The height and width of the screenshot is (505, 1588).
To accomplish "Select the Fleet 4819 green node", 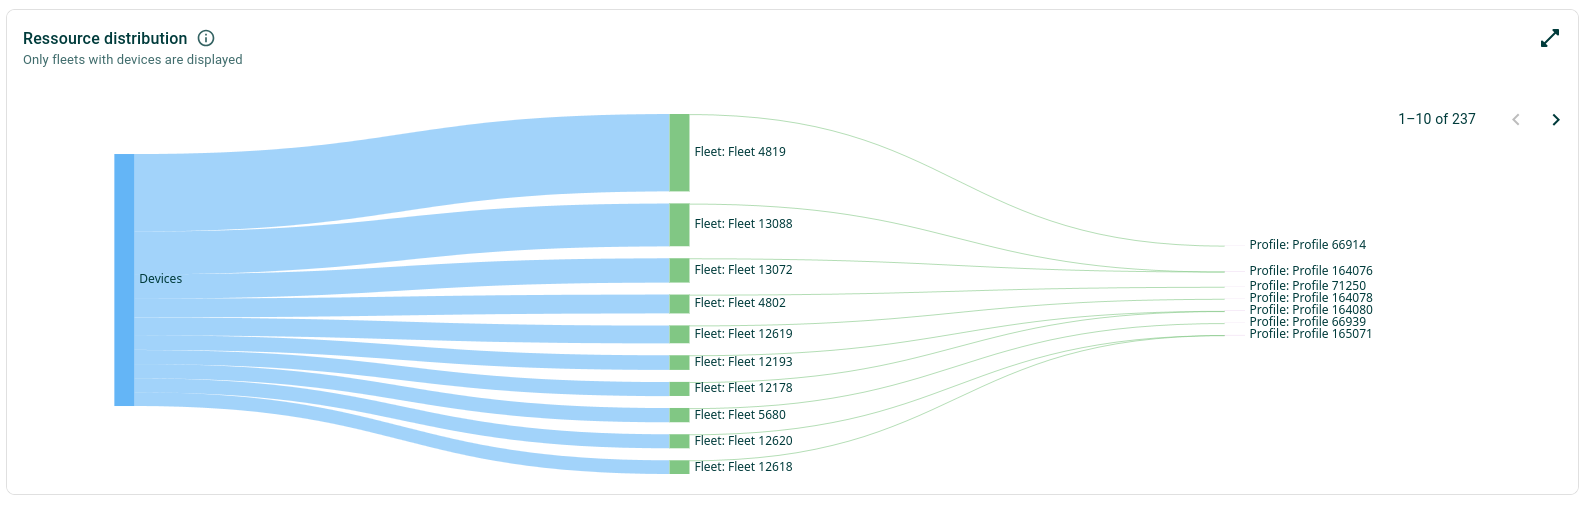I will pos(680,152).
